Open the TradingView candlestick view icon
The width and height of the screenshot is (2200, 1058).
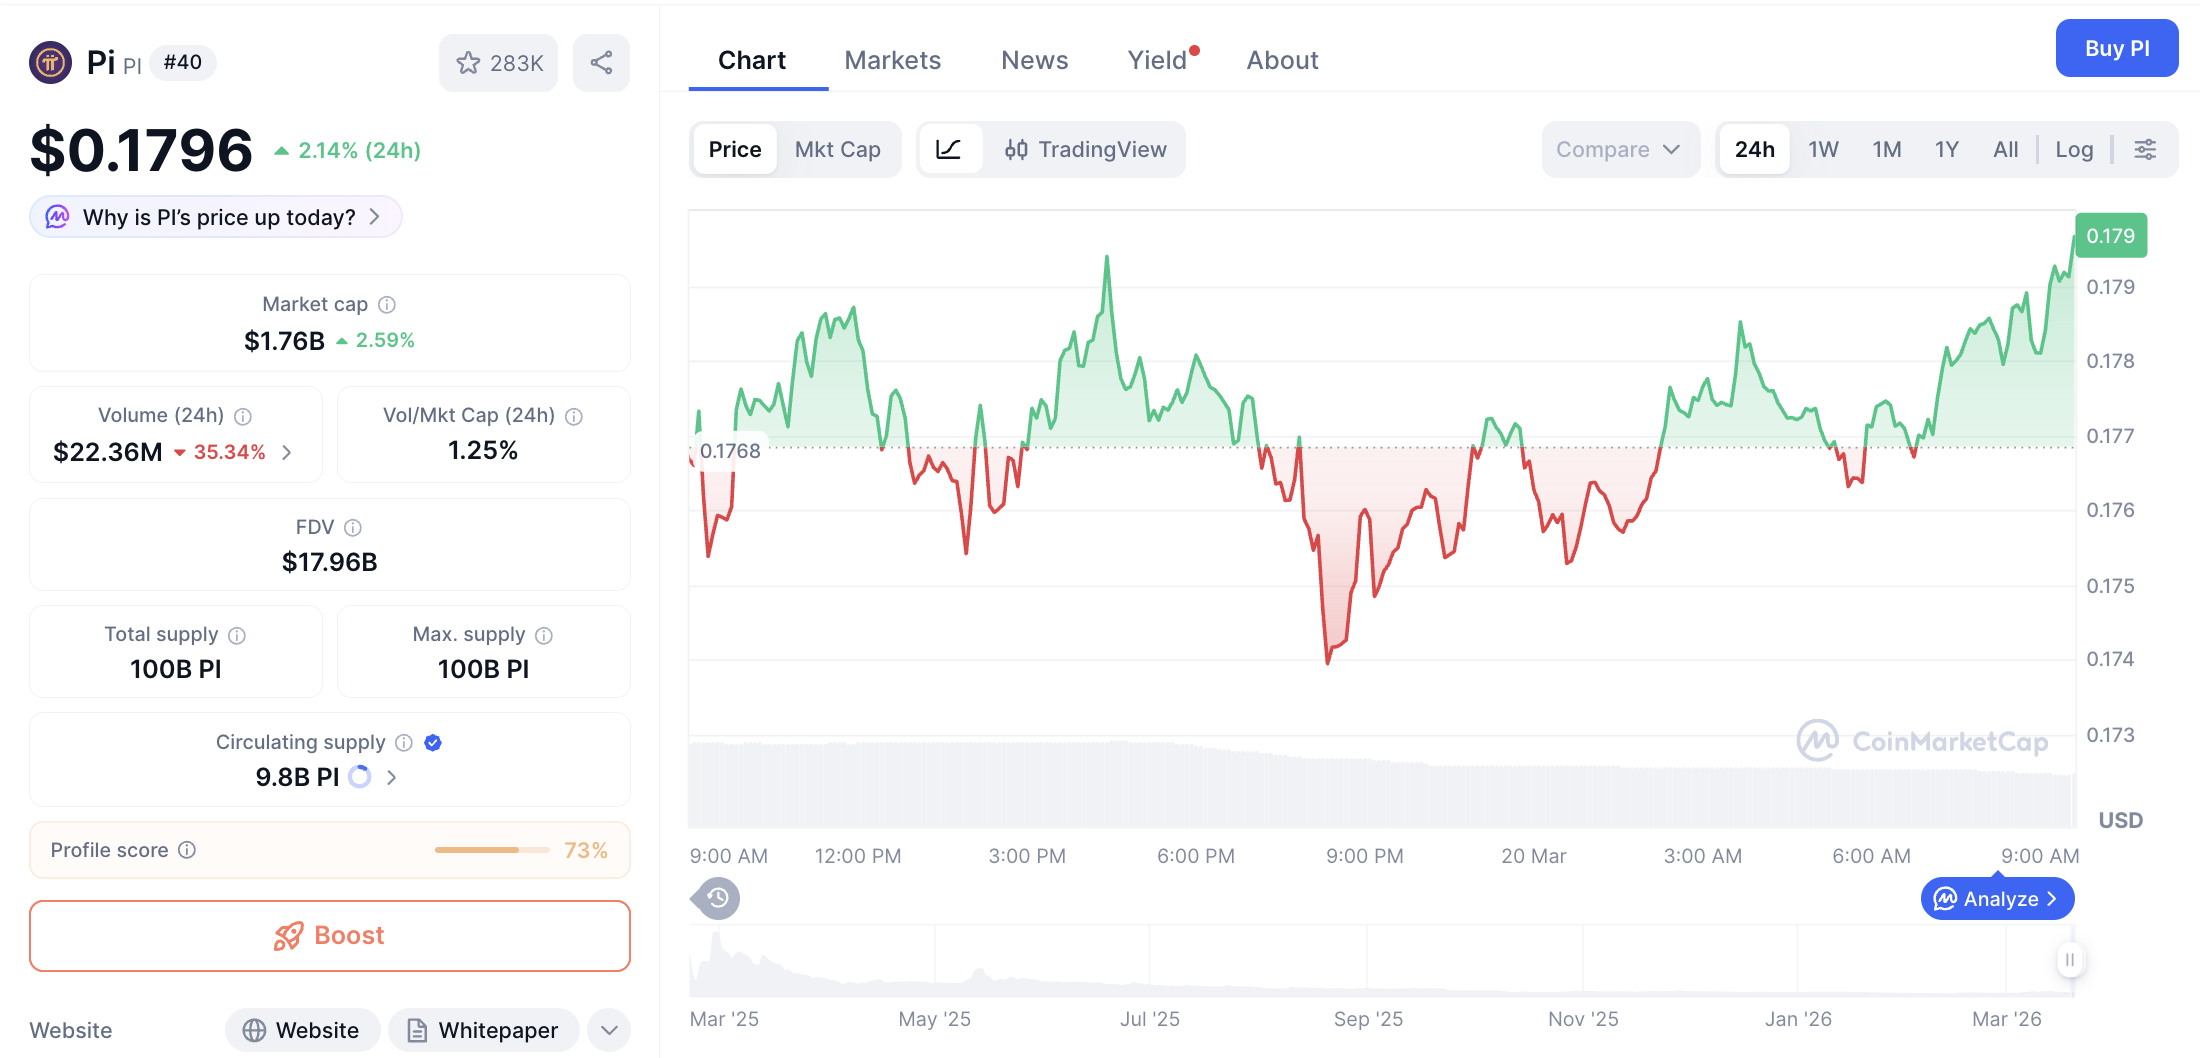click(1016, 149)
